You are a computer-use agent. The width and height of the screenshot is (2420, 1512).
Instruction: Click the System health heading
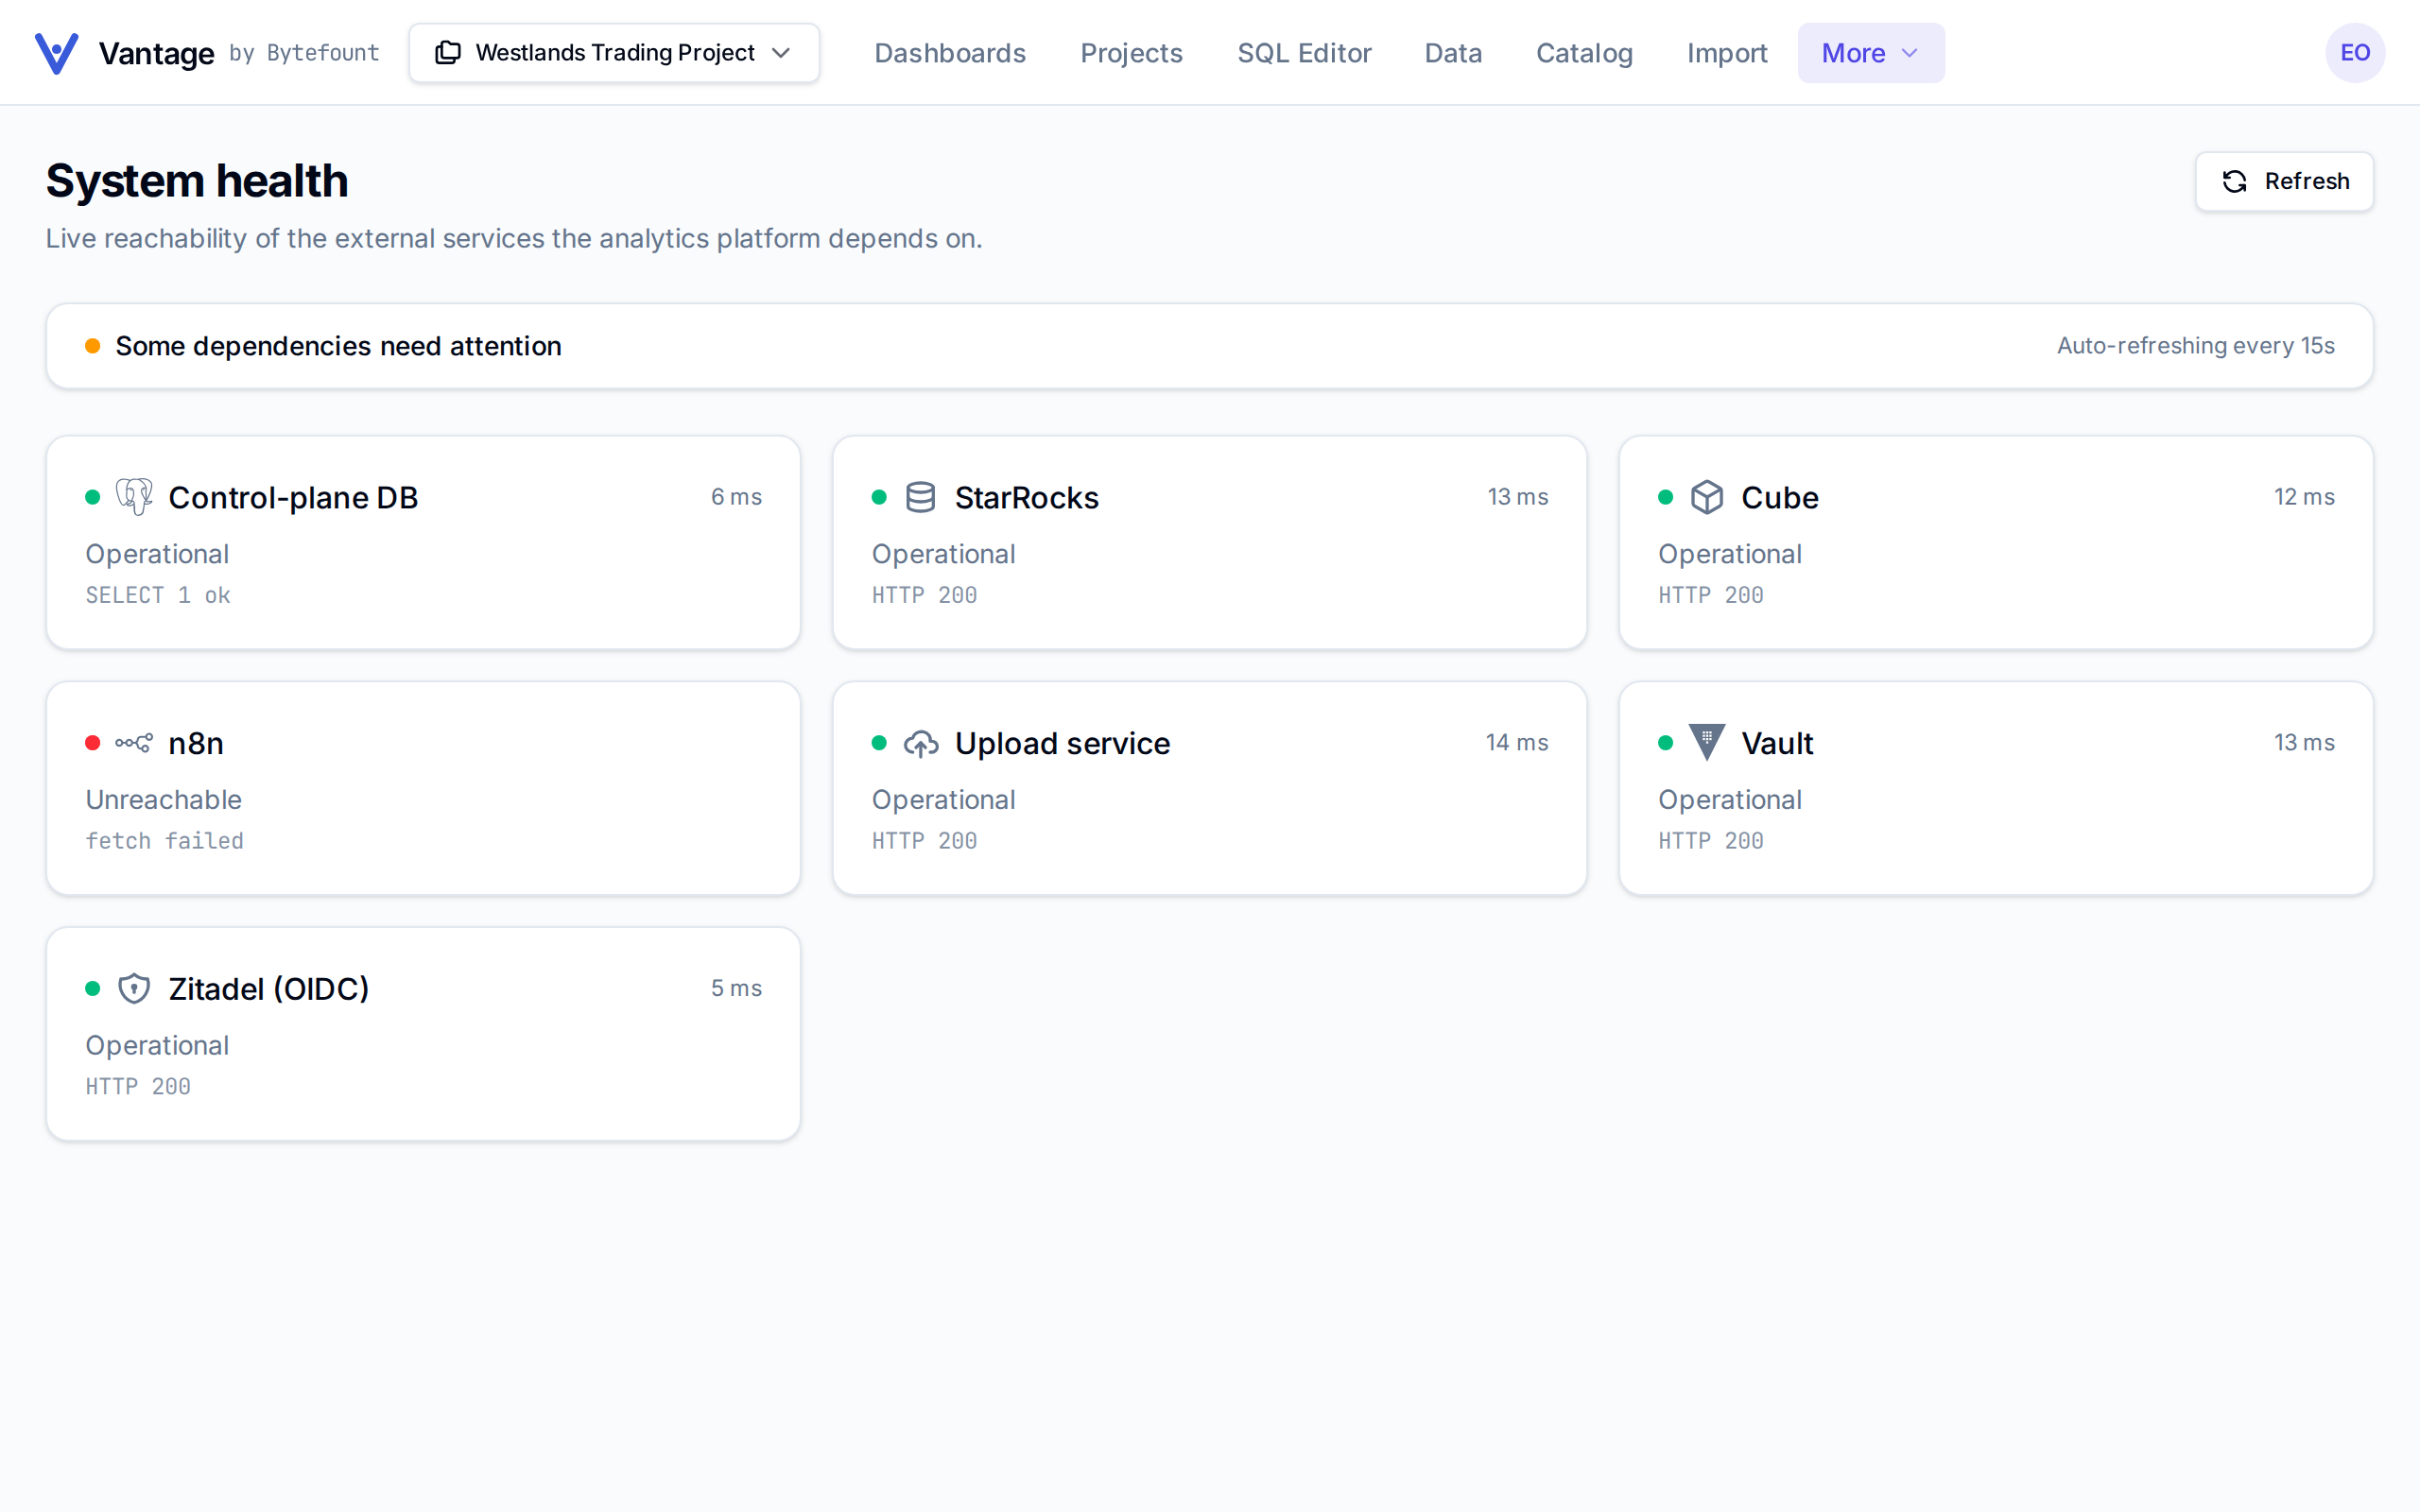click(197, 181)
